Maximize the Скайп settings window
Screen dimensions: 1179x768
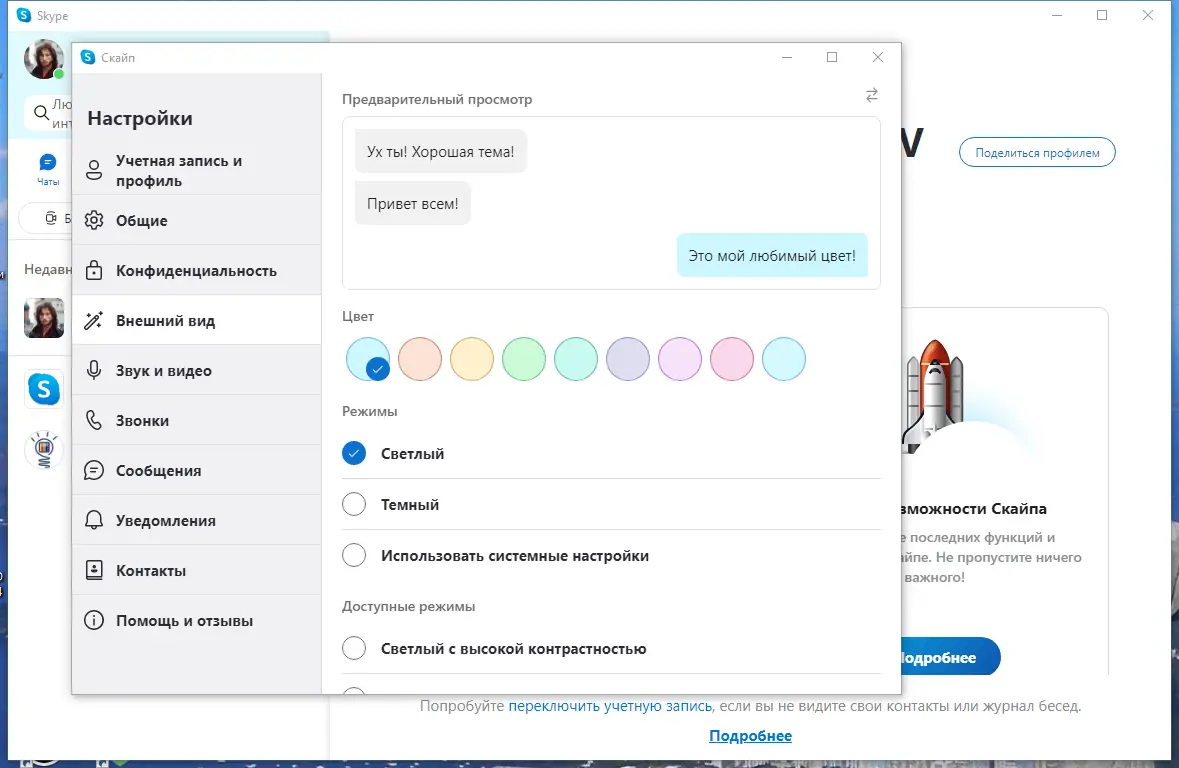point(832,57)
